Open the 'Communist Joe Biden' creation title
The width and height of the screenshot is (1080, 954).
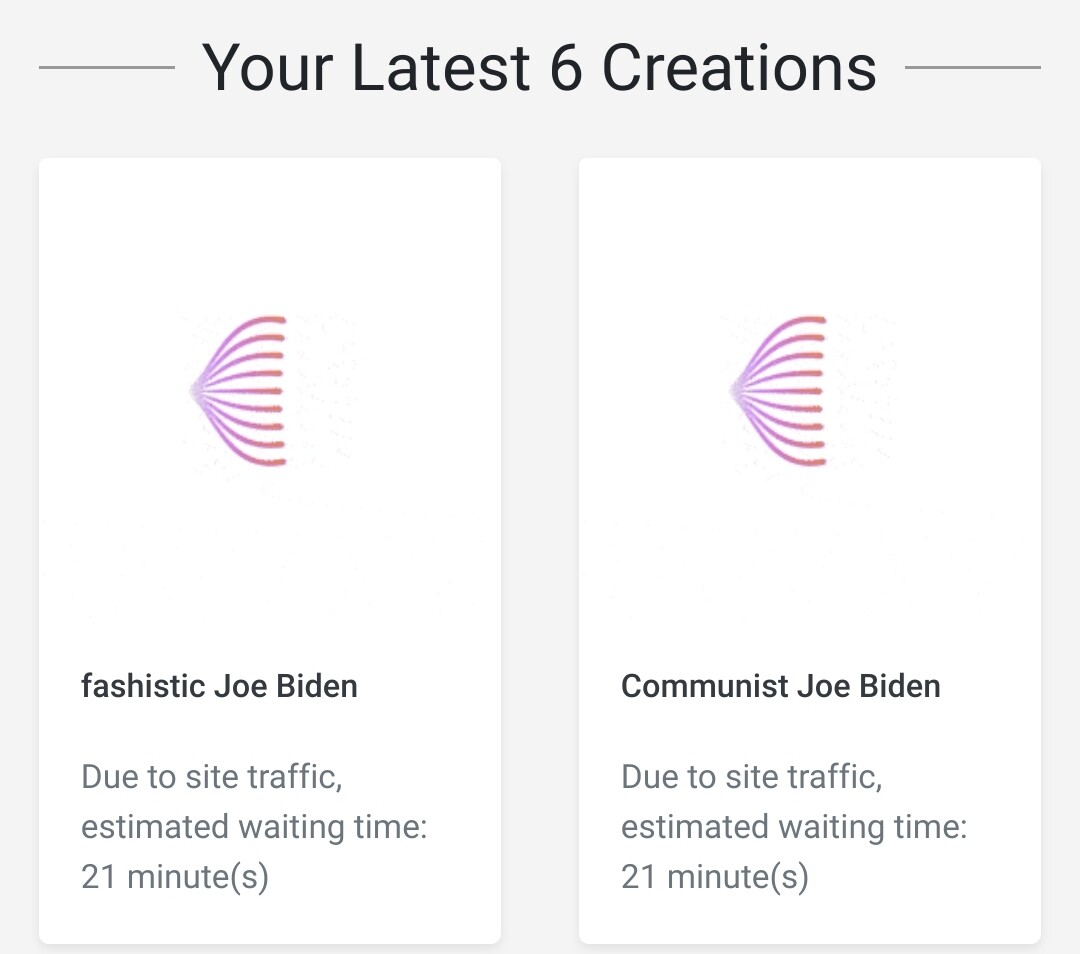point(781,687)
